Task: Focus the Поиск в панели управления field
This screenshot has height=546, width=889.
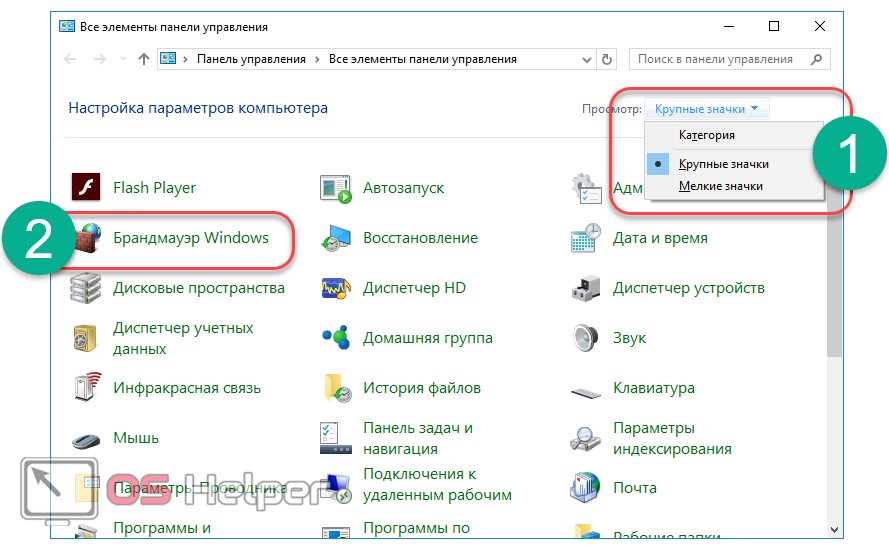Action: tap(720, 59)
